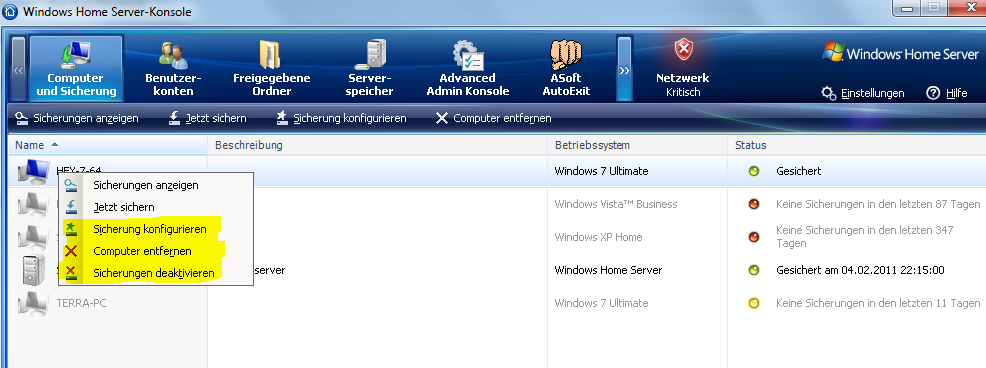986x368 pixels.
Task: Click Sicherungen anzeigen in the toolbar
Action: [77, 118]
